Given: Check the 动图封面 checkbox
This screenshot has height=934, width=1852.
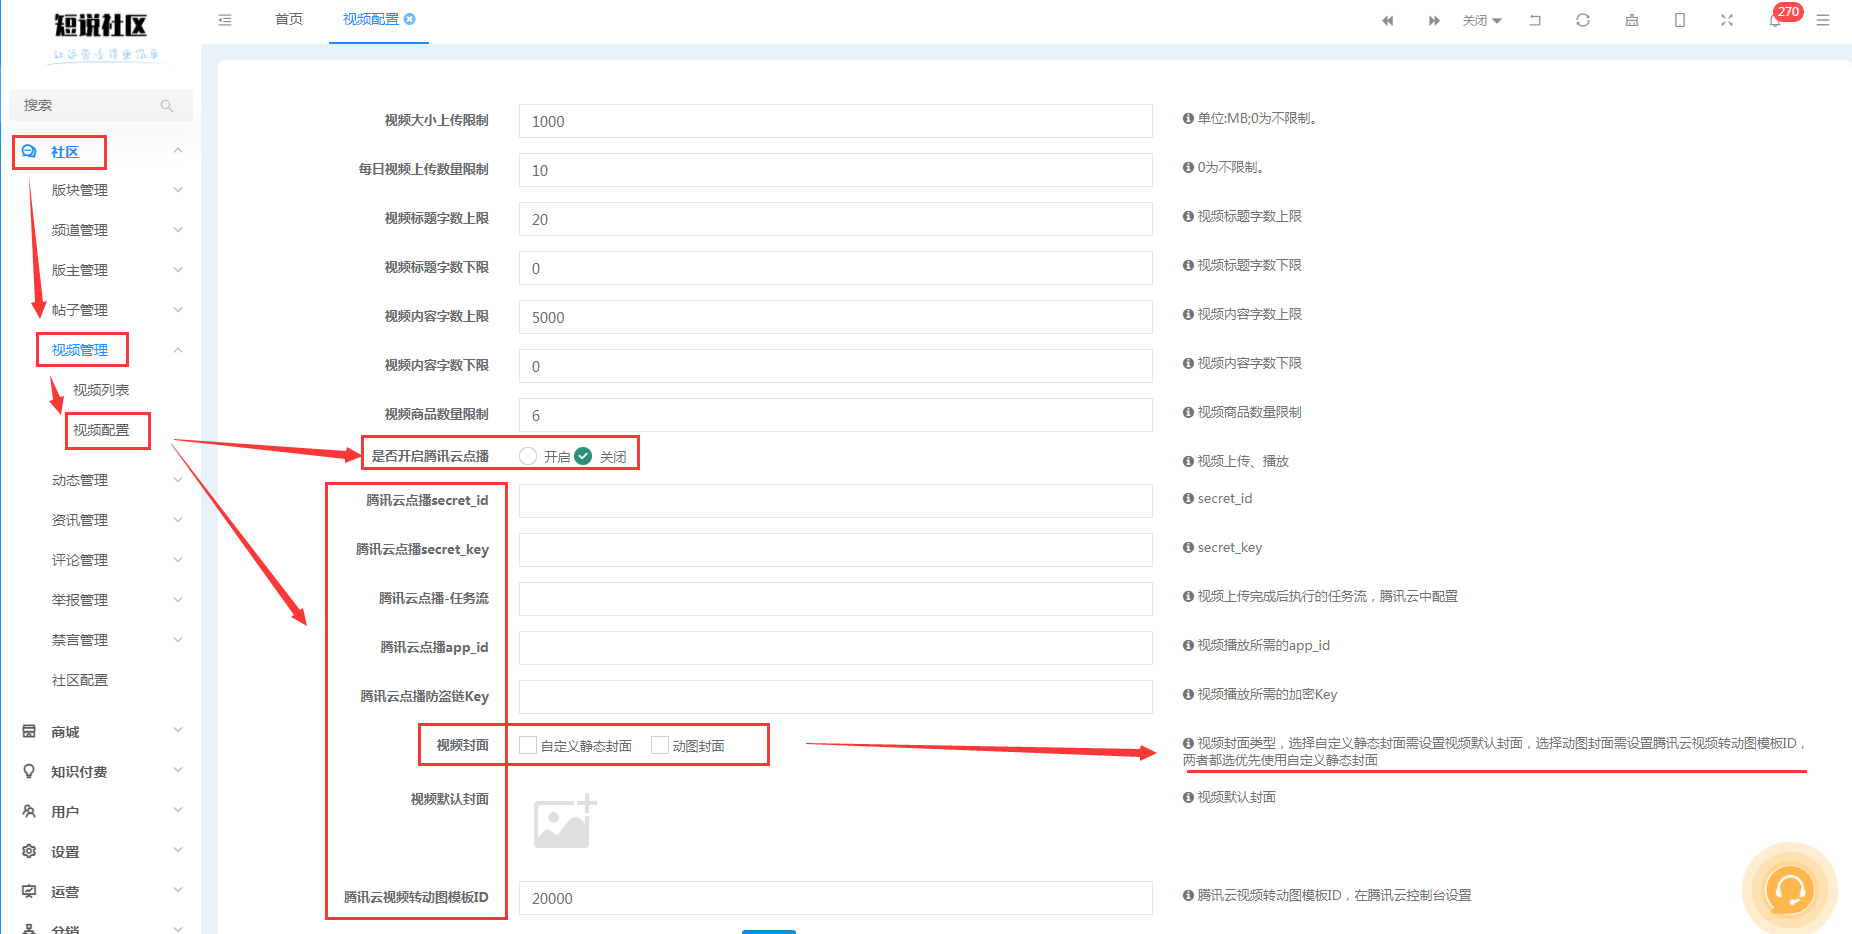Looking at the screenshot, I should coord(660,745).
